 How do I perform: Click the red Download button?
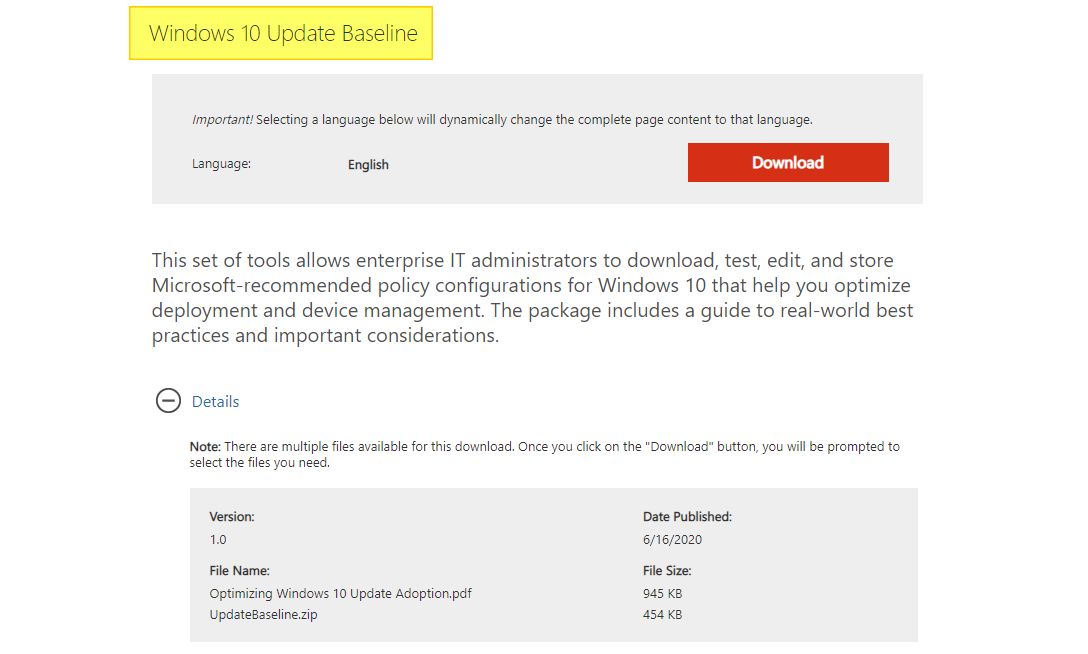coord(788,162)
